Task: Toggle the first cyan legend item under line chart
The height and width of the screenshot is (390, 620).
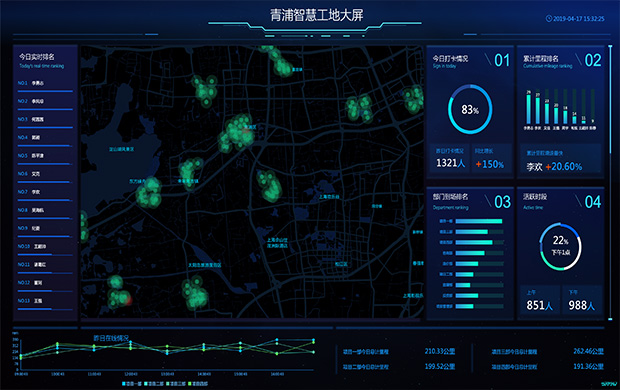Action: coord(132,384)
